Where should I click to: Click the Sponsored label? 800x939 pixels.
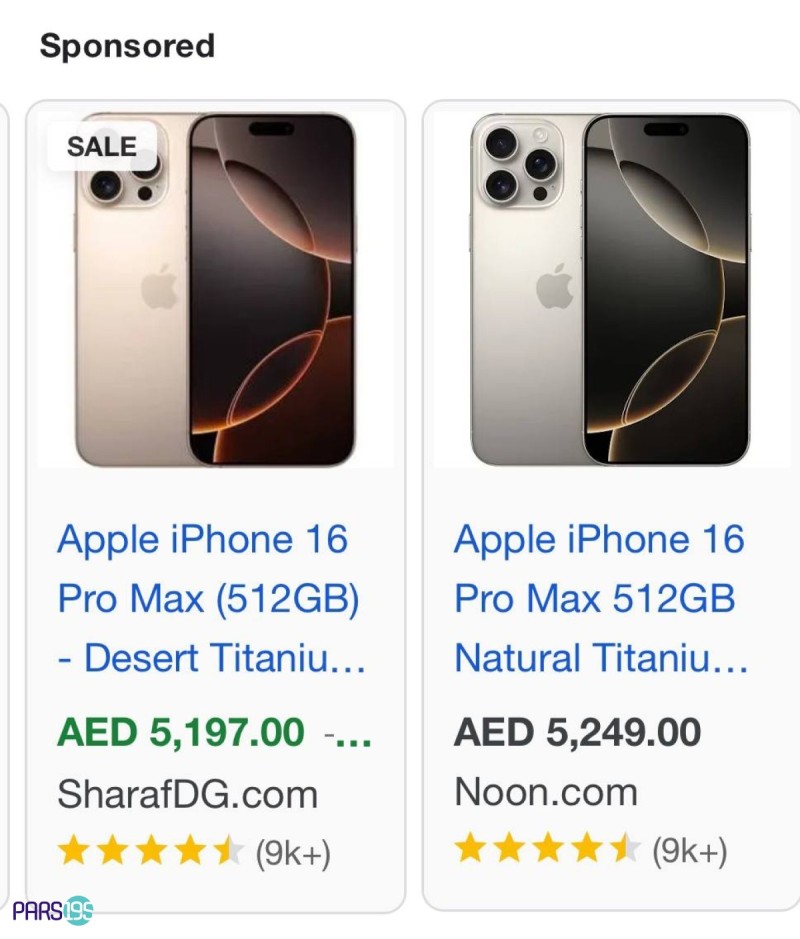[127, 46]
